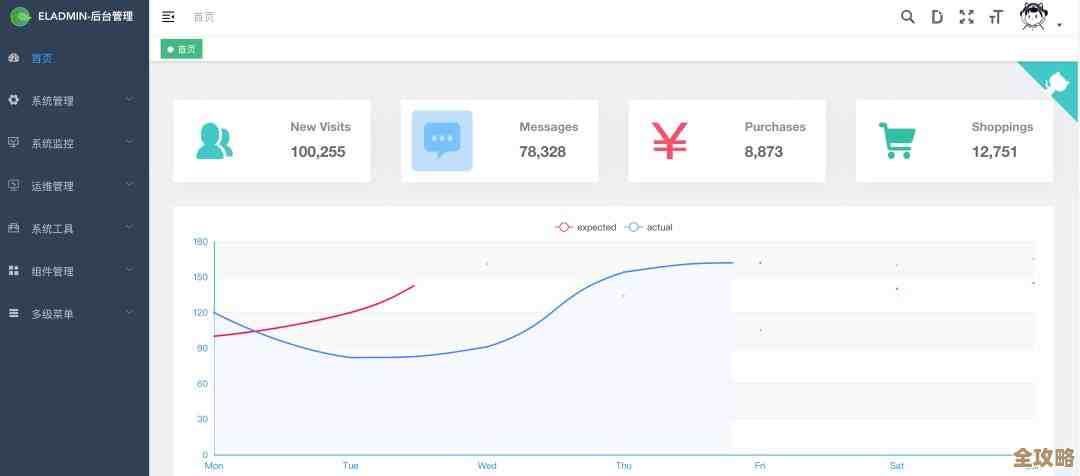
Task: Toggle the sidebar collapse hamburger icon
Action: tap(168, 17)
